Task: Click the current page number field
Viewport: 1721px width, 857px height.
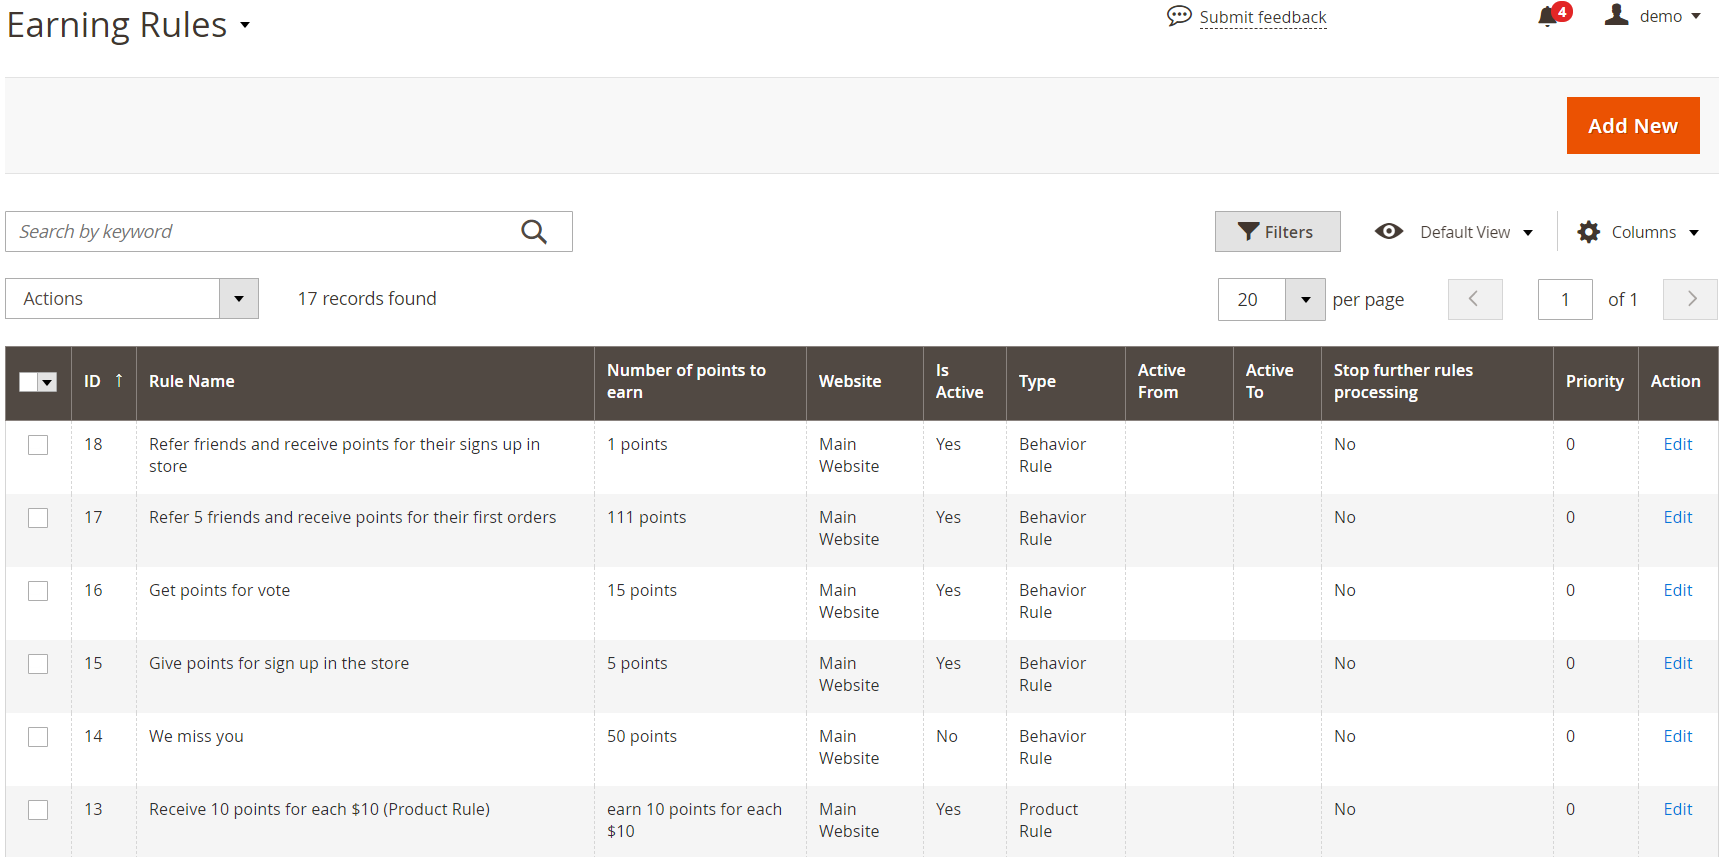Action: [1565, 300]
